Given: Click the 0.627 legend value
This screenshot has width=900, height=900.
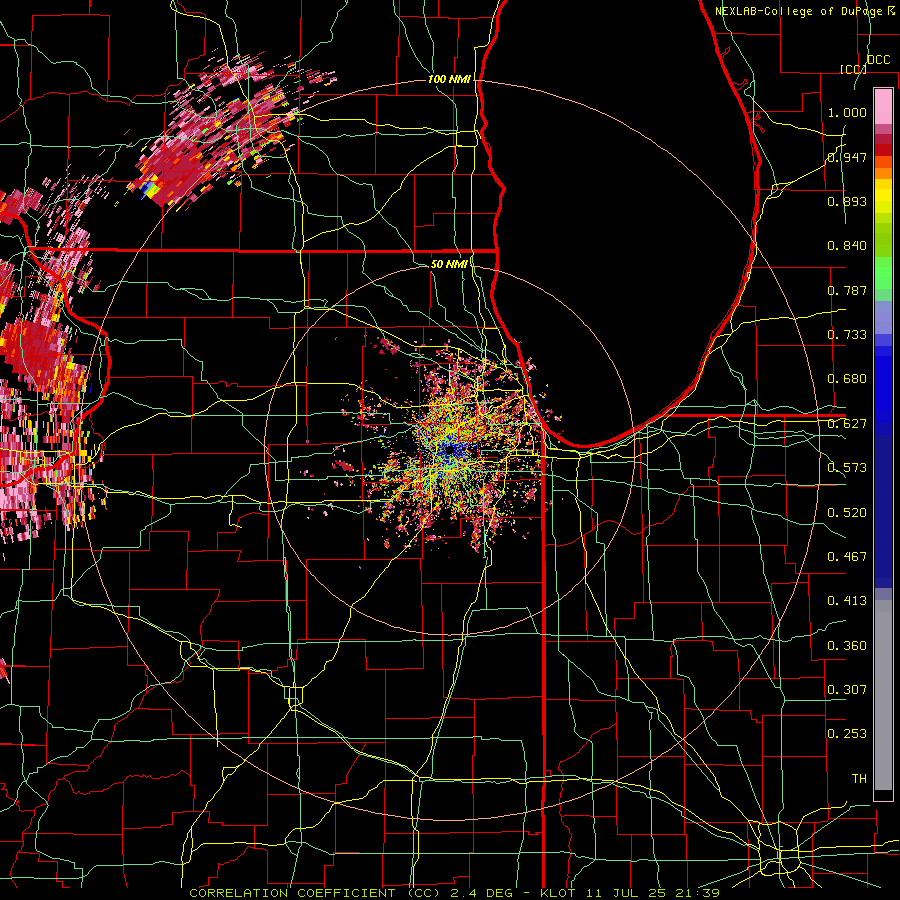Looking at the screenshot, I should pos(847,424).
